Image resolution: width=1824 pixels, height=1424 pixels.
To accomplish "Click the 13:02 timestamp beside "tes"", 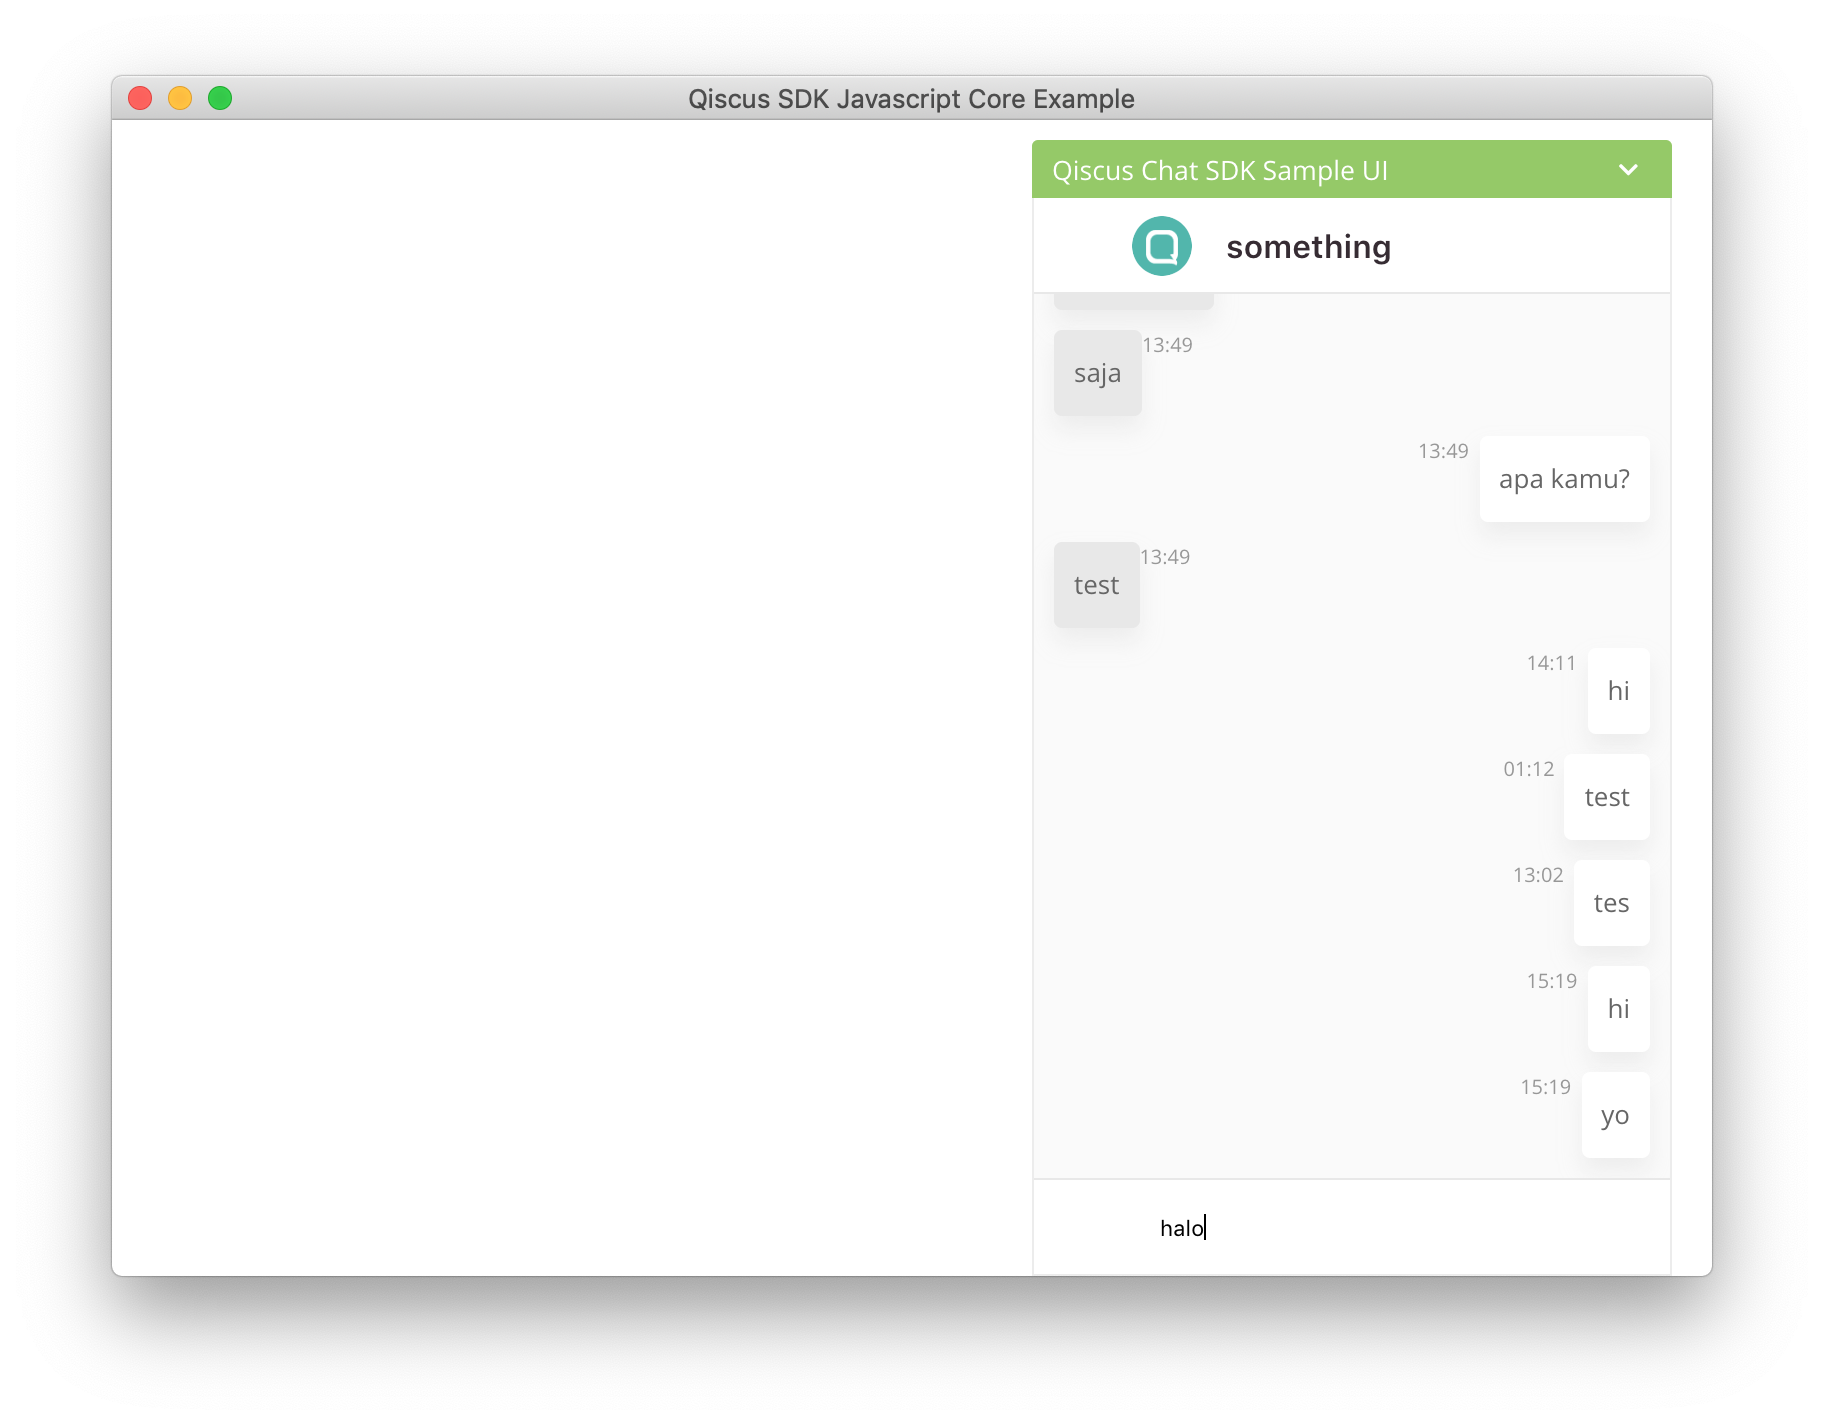I will pyautogui.click(x=1537, y=875).
